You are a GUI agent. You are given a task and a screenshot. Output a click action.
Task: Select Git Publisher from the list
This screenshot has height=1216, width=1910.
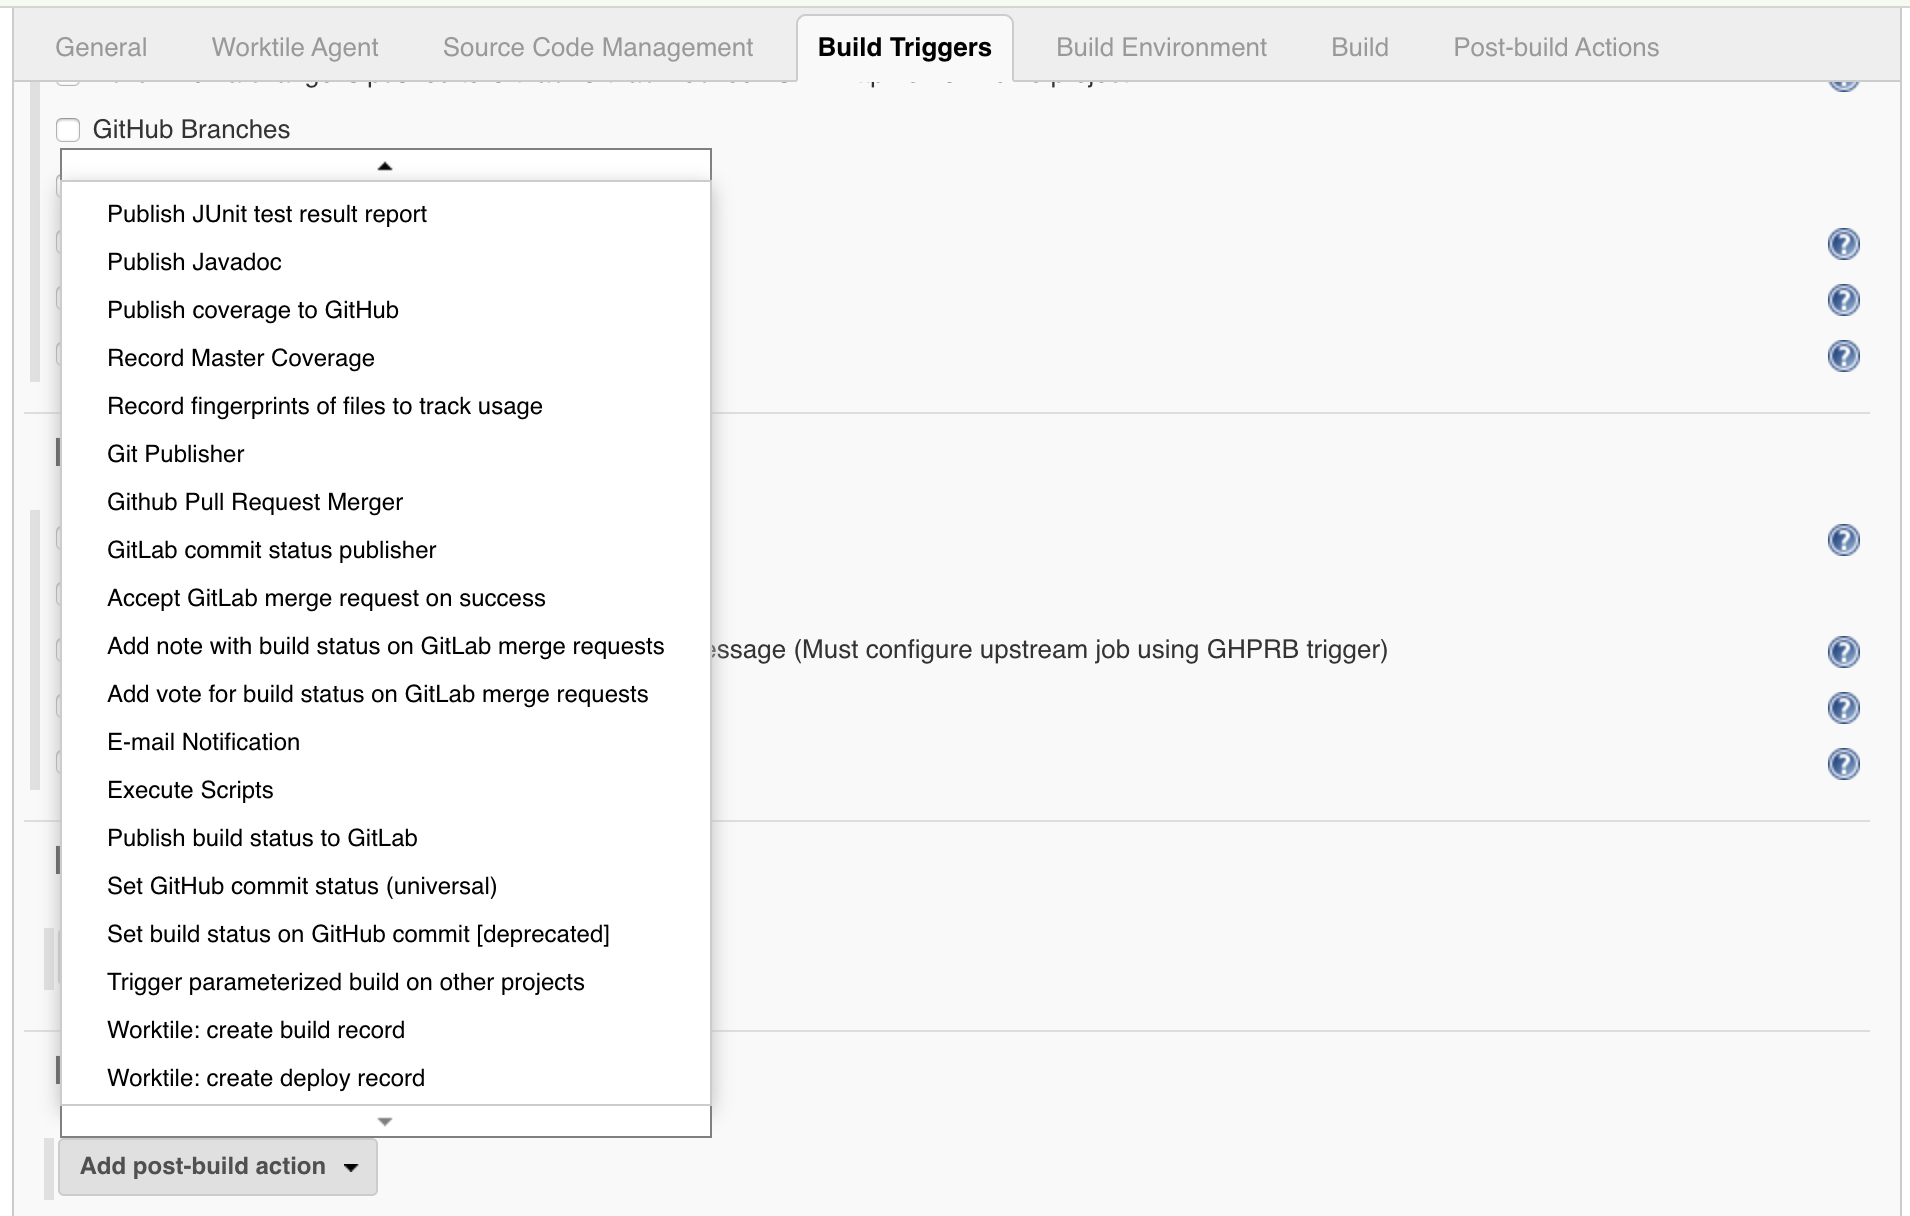point(176,454)
